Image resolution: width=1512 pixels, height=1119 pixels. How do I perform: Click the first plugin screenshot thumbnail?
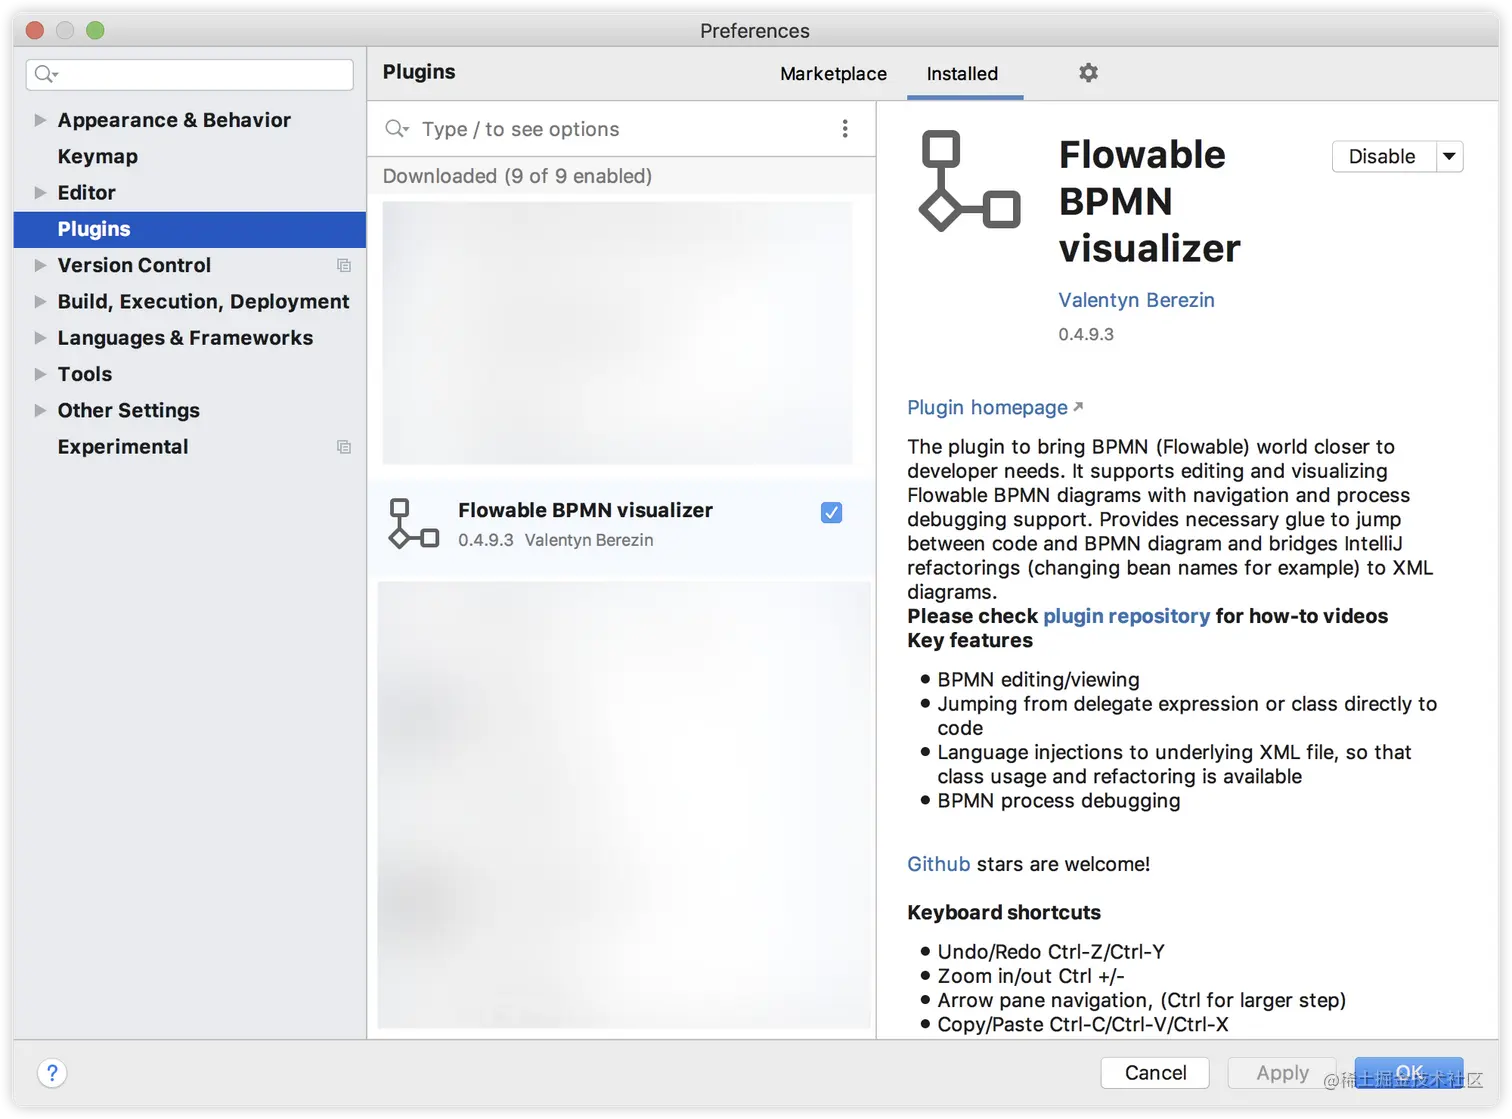[x=620, y=333]
